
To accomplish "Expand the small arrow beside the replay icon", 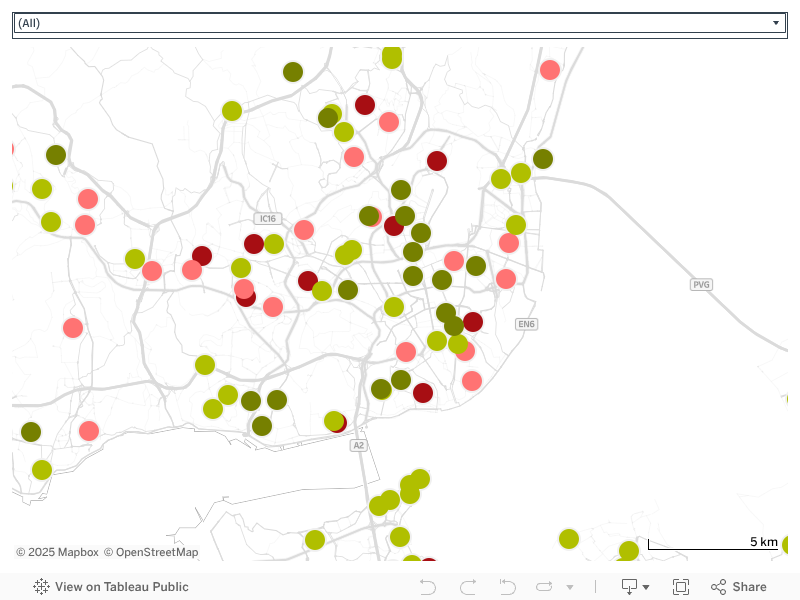I will [x=570, y=587].
